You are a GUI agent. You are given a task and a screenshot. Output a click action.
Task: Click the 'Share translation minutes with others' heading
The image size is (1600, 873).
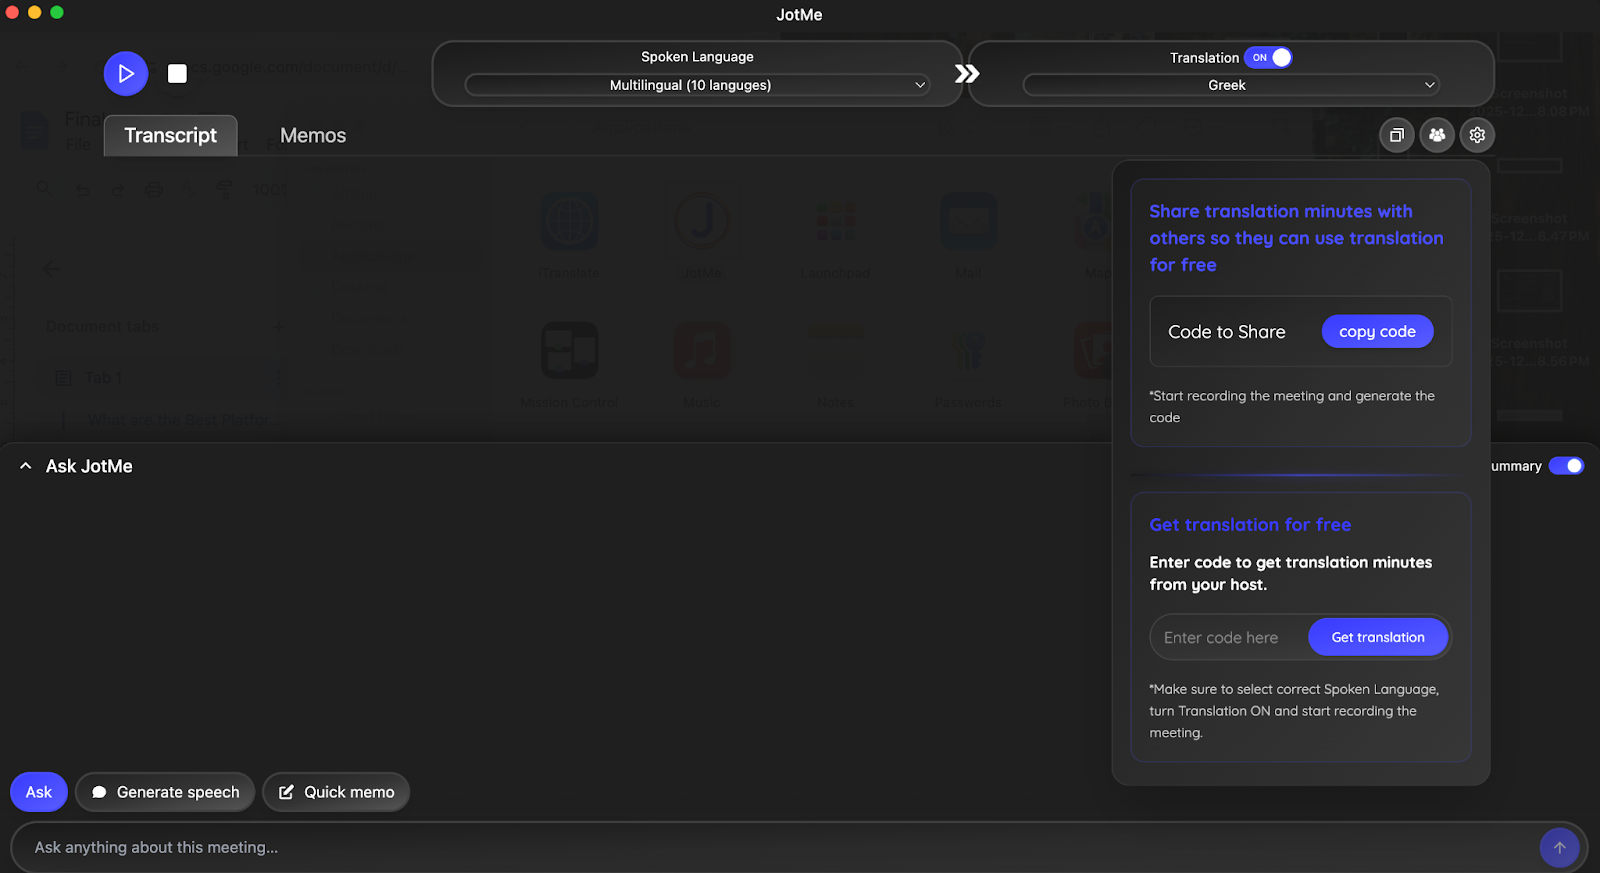[x=1296, y=238]
